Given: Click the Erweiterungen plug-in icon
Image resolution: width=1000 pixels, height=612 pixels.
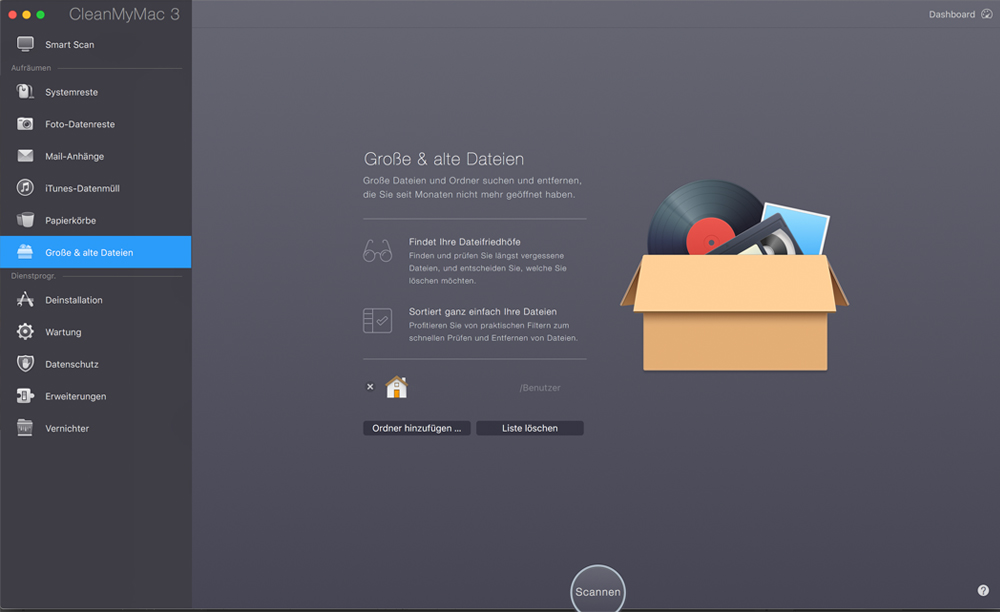Looking at the screenshot, I should [26, 396].
